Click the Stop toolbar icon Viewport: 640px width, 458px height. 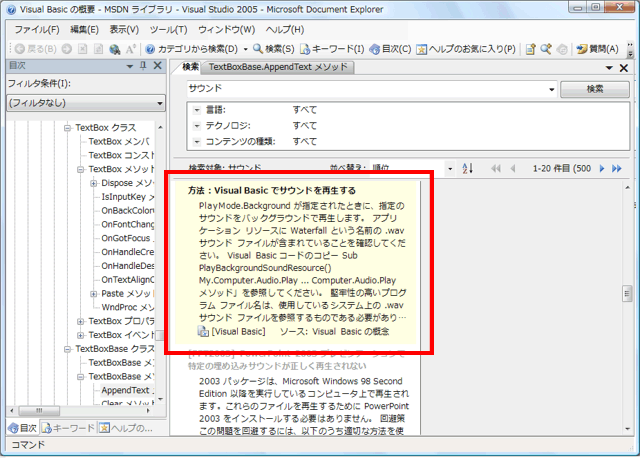click(x=82, y=49)
